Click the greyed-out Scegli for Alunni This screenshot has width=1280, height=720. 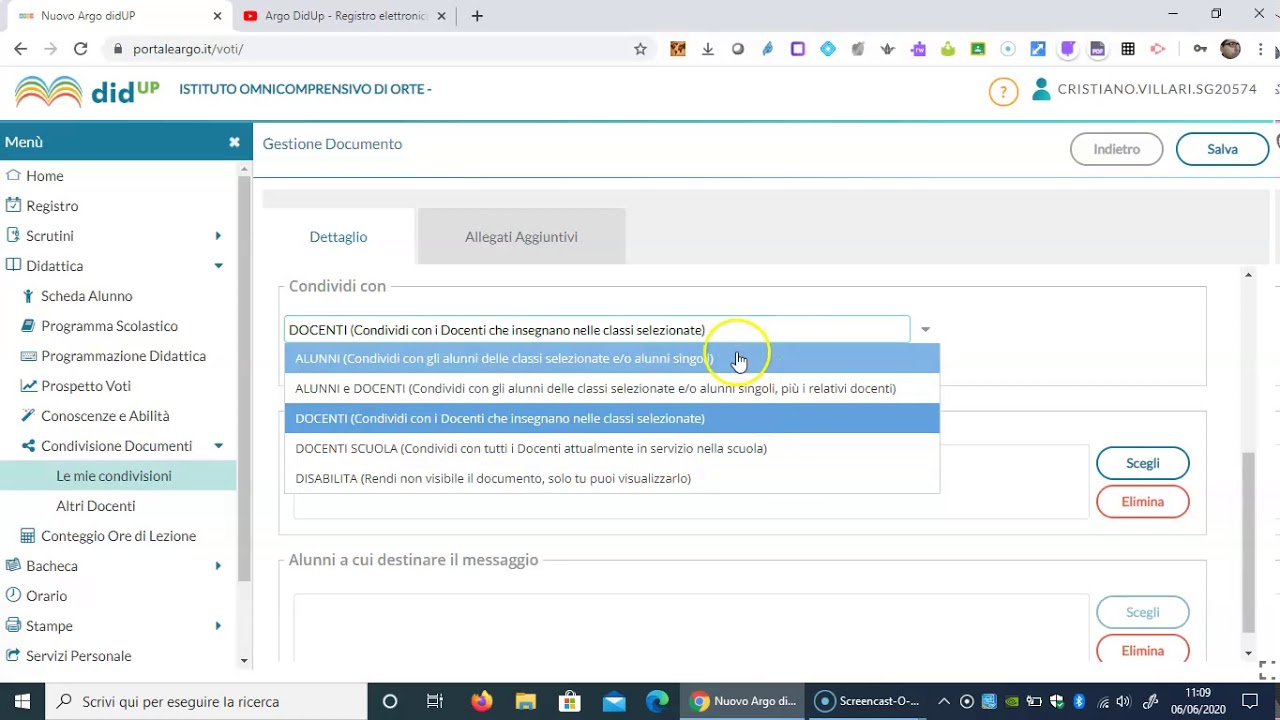(x=1142, y=612)
